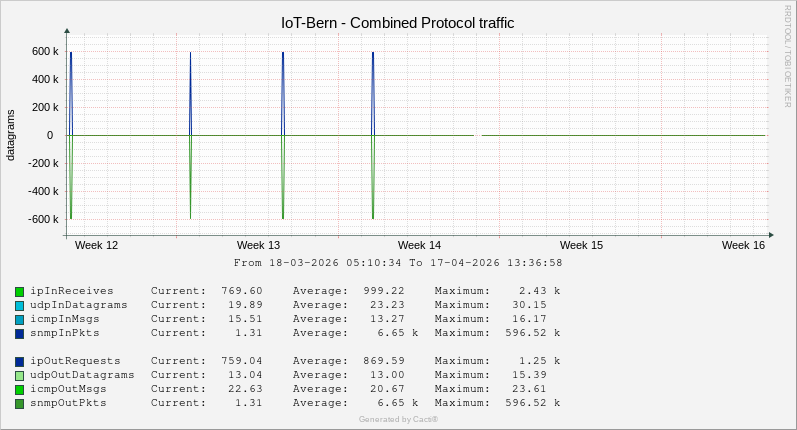The height and width of the screenshot is (430, 797).
Task: Click the graph title IoT-Bern Combined Protocol traffic
Action: tap(398, 22)
